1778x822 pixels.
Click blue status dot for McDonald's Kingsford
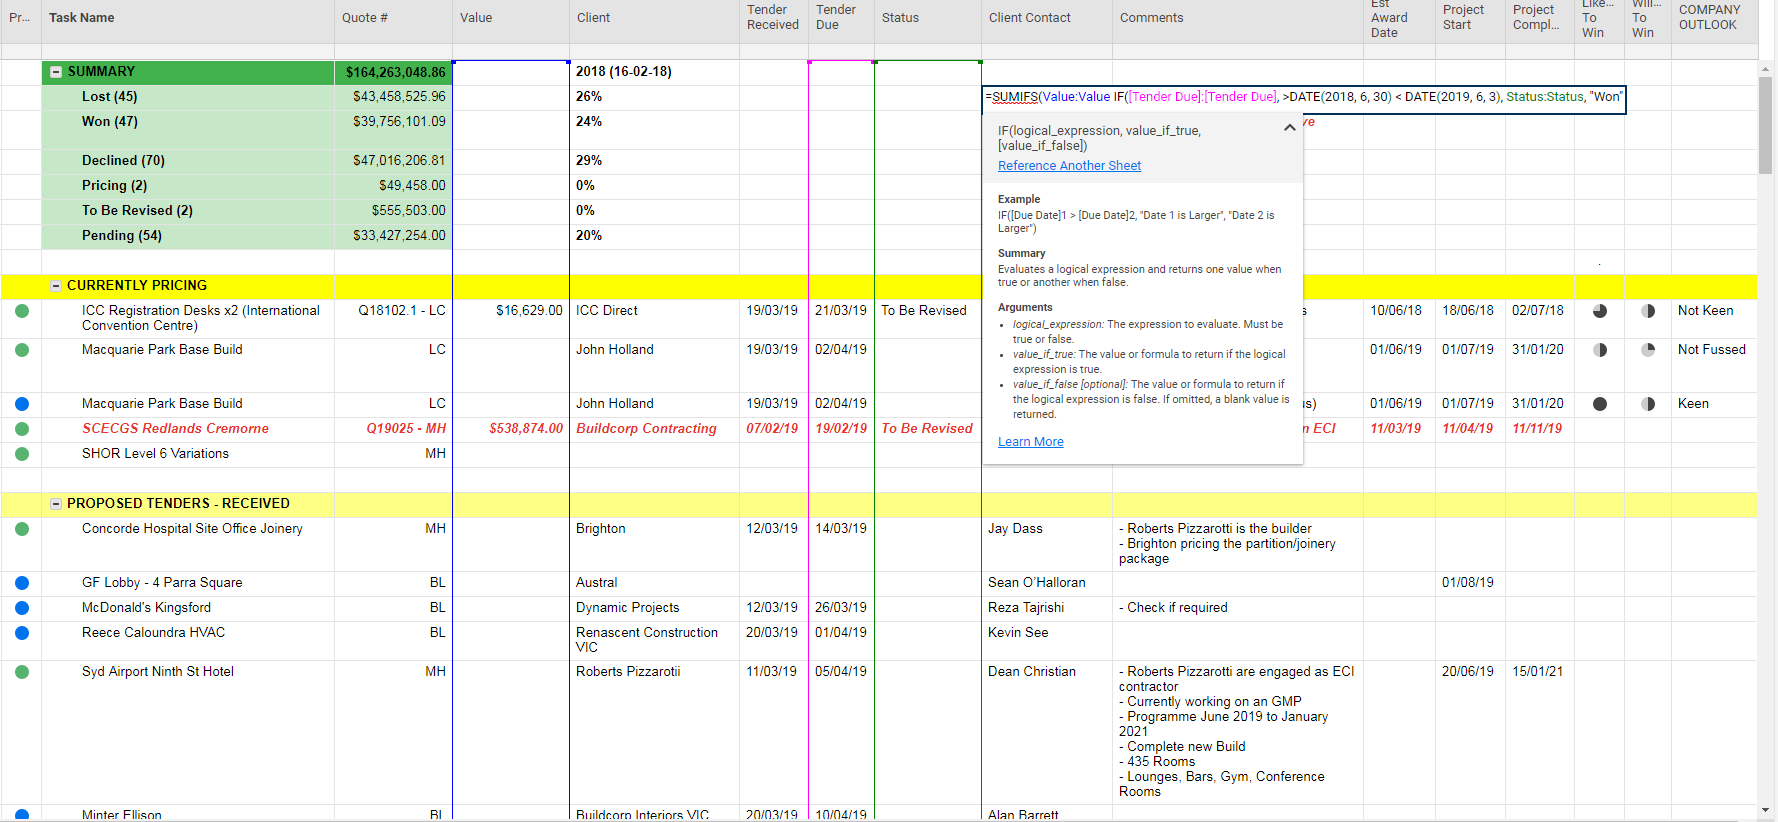coord(22,608)
